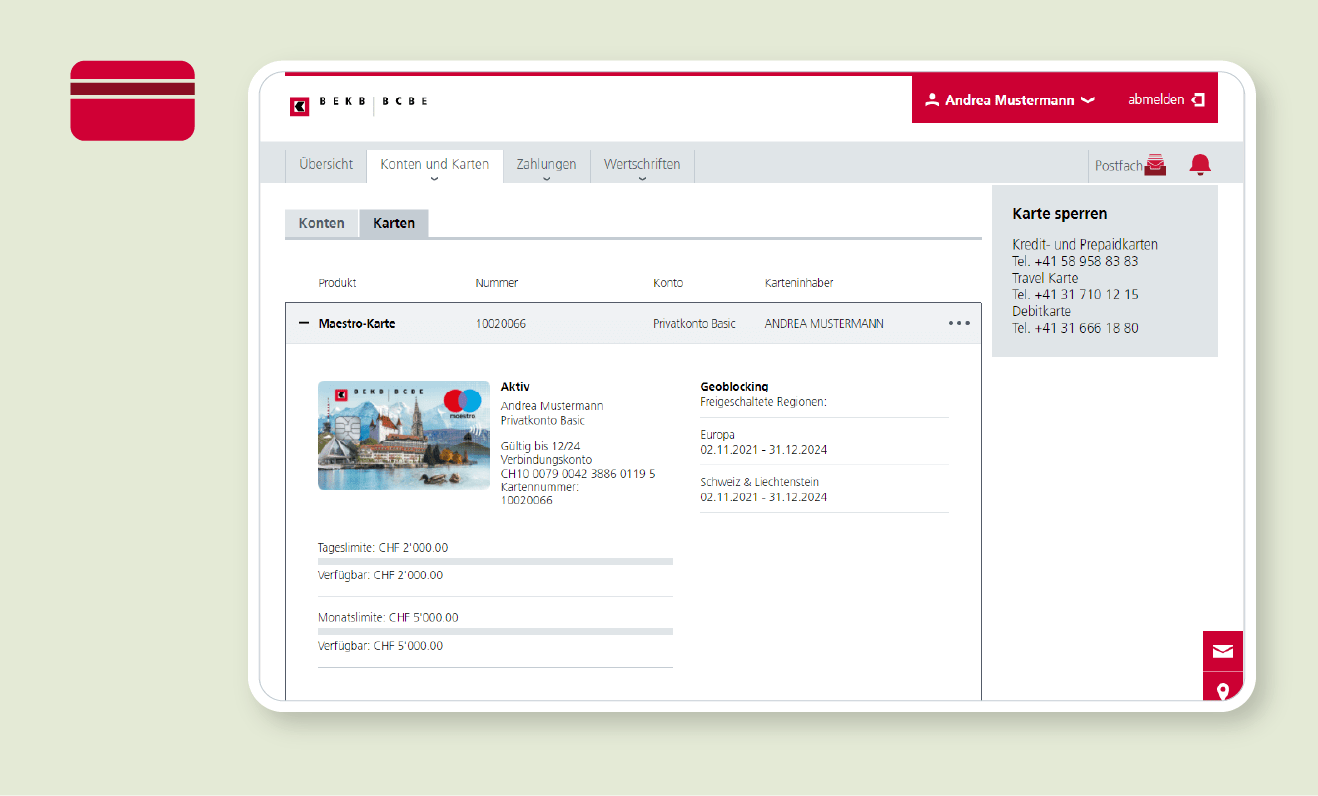
Task: Click the Monatslimite progress bar
Action: pyautogui.click(x=495, y=631)
